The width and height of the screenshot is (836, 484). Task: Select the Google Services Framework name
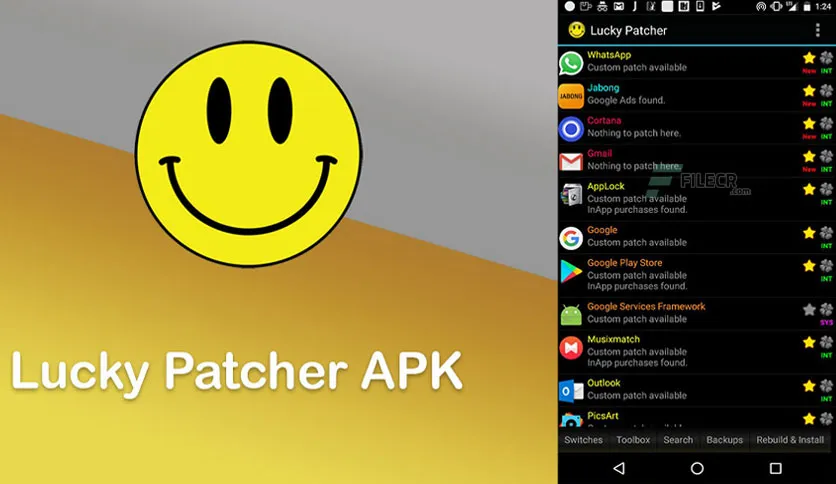point(646,306)
